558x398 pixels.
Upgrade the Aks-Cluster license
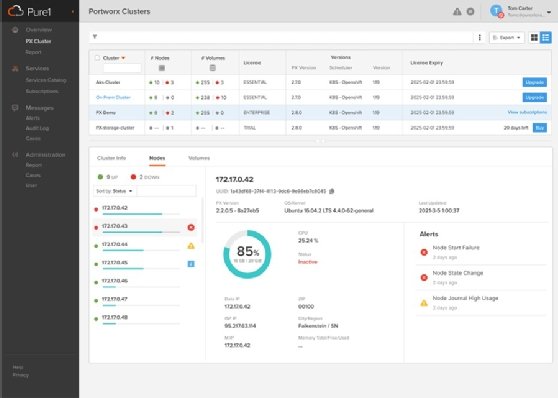(535, 82)
